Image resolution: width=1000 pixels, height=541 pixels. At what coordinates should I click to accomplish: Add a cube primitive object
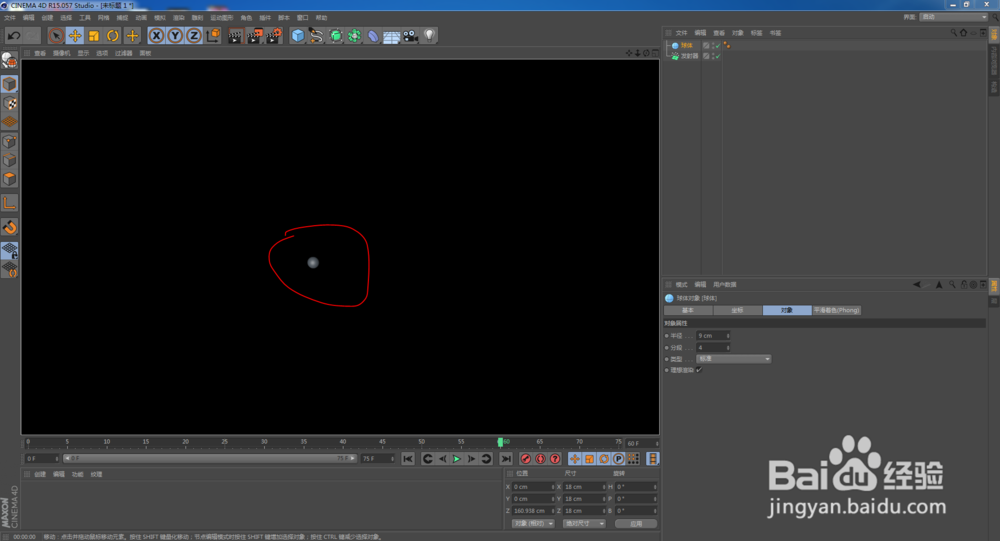pyautogui.click(x=298, y=36)
